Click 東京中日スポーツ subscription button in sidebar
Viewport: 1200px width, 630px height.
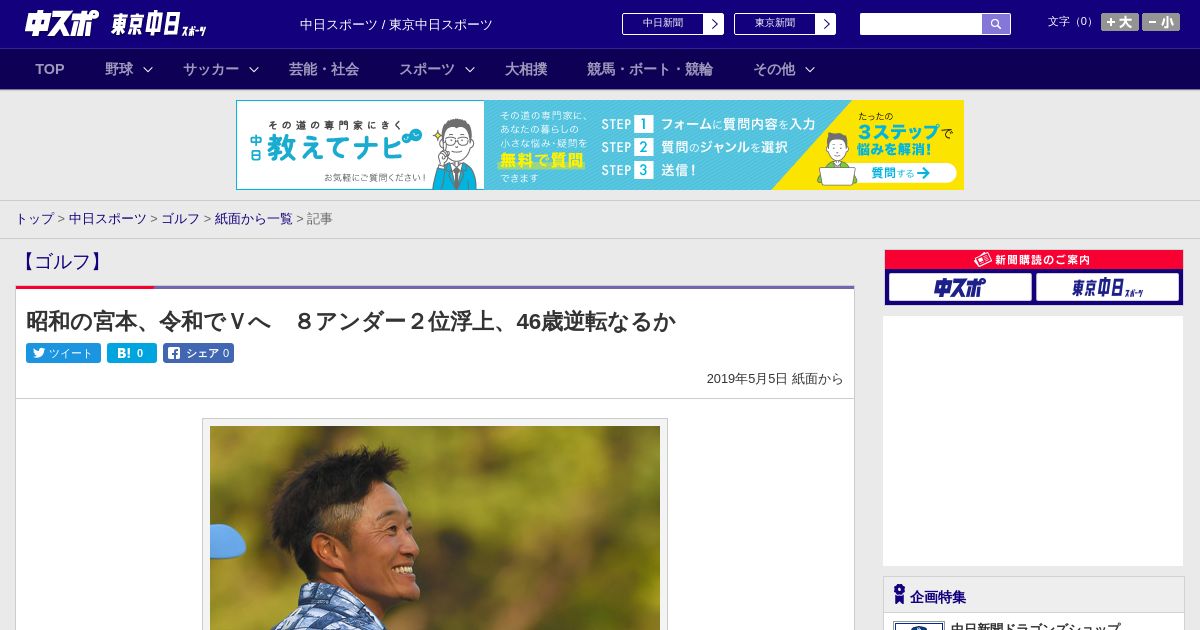(1107, 287)
